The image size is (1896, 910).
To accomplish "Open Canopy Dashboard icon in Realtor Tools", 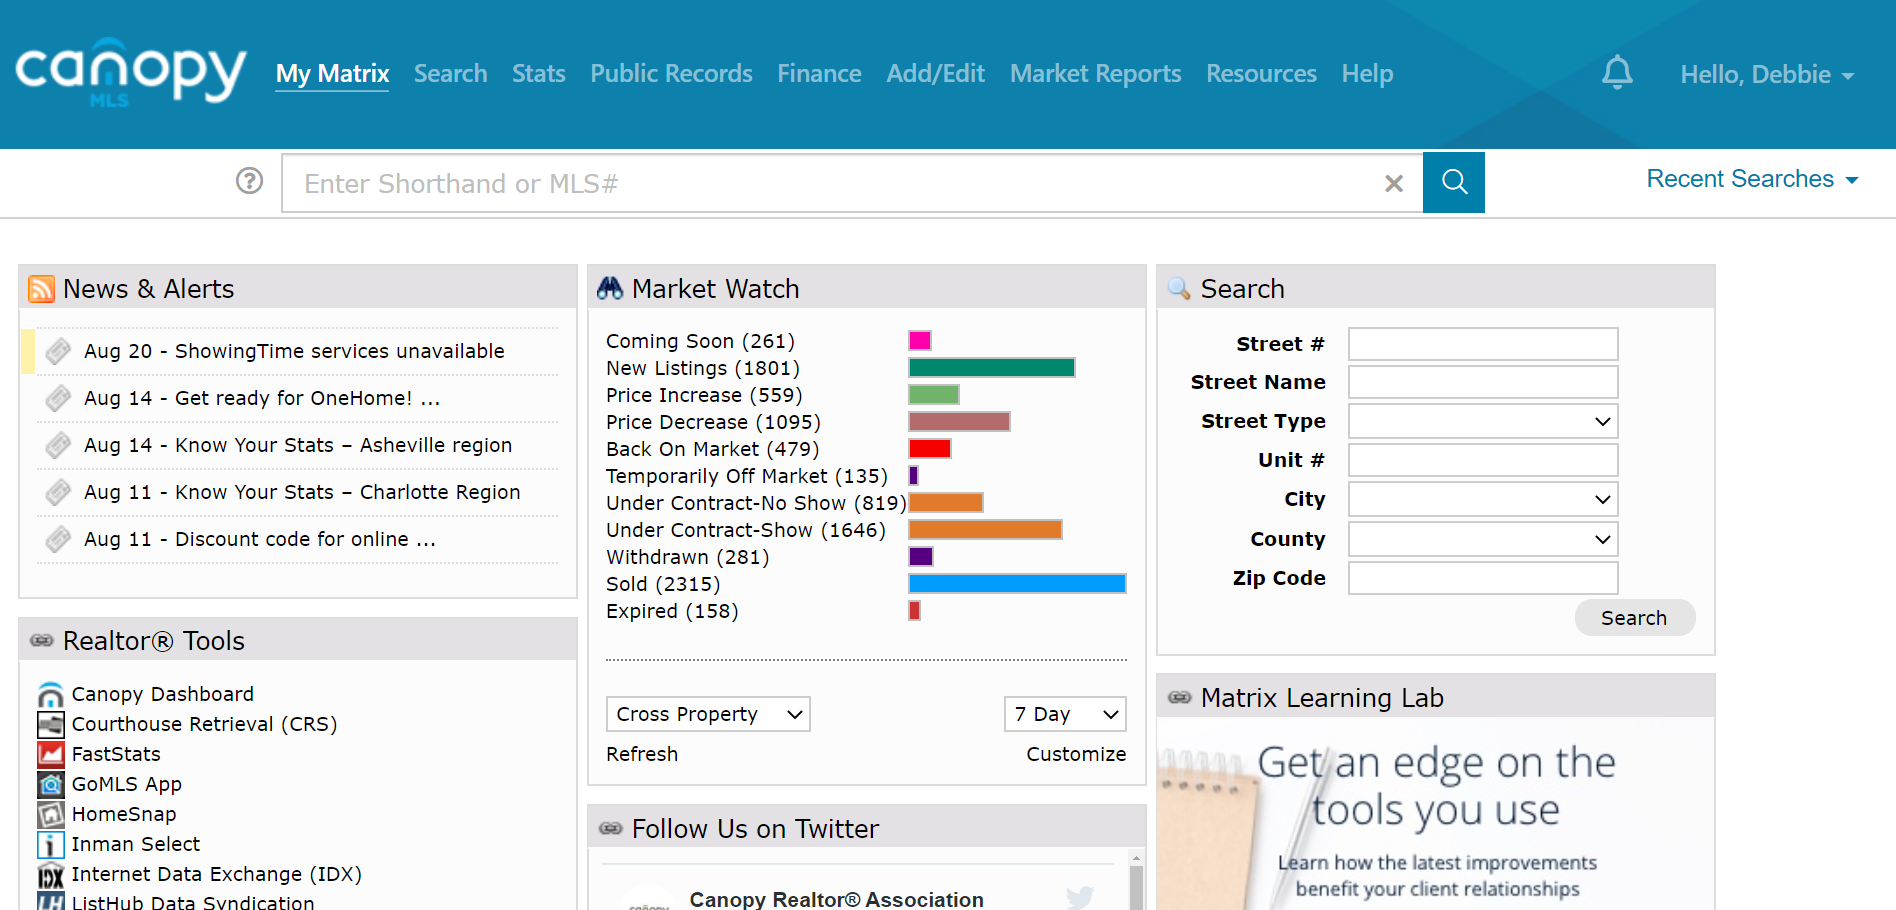I will [x=50, y=694].
